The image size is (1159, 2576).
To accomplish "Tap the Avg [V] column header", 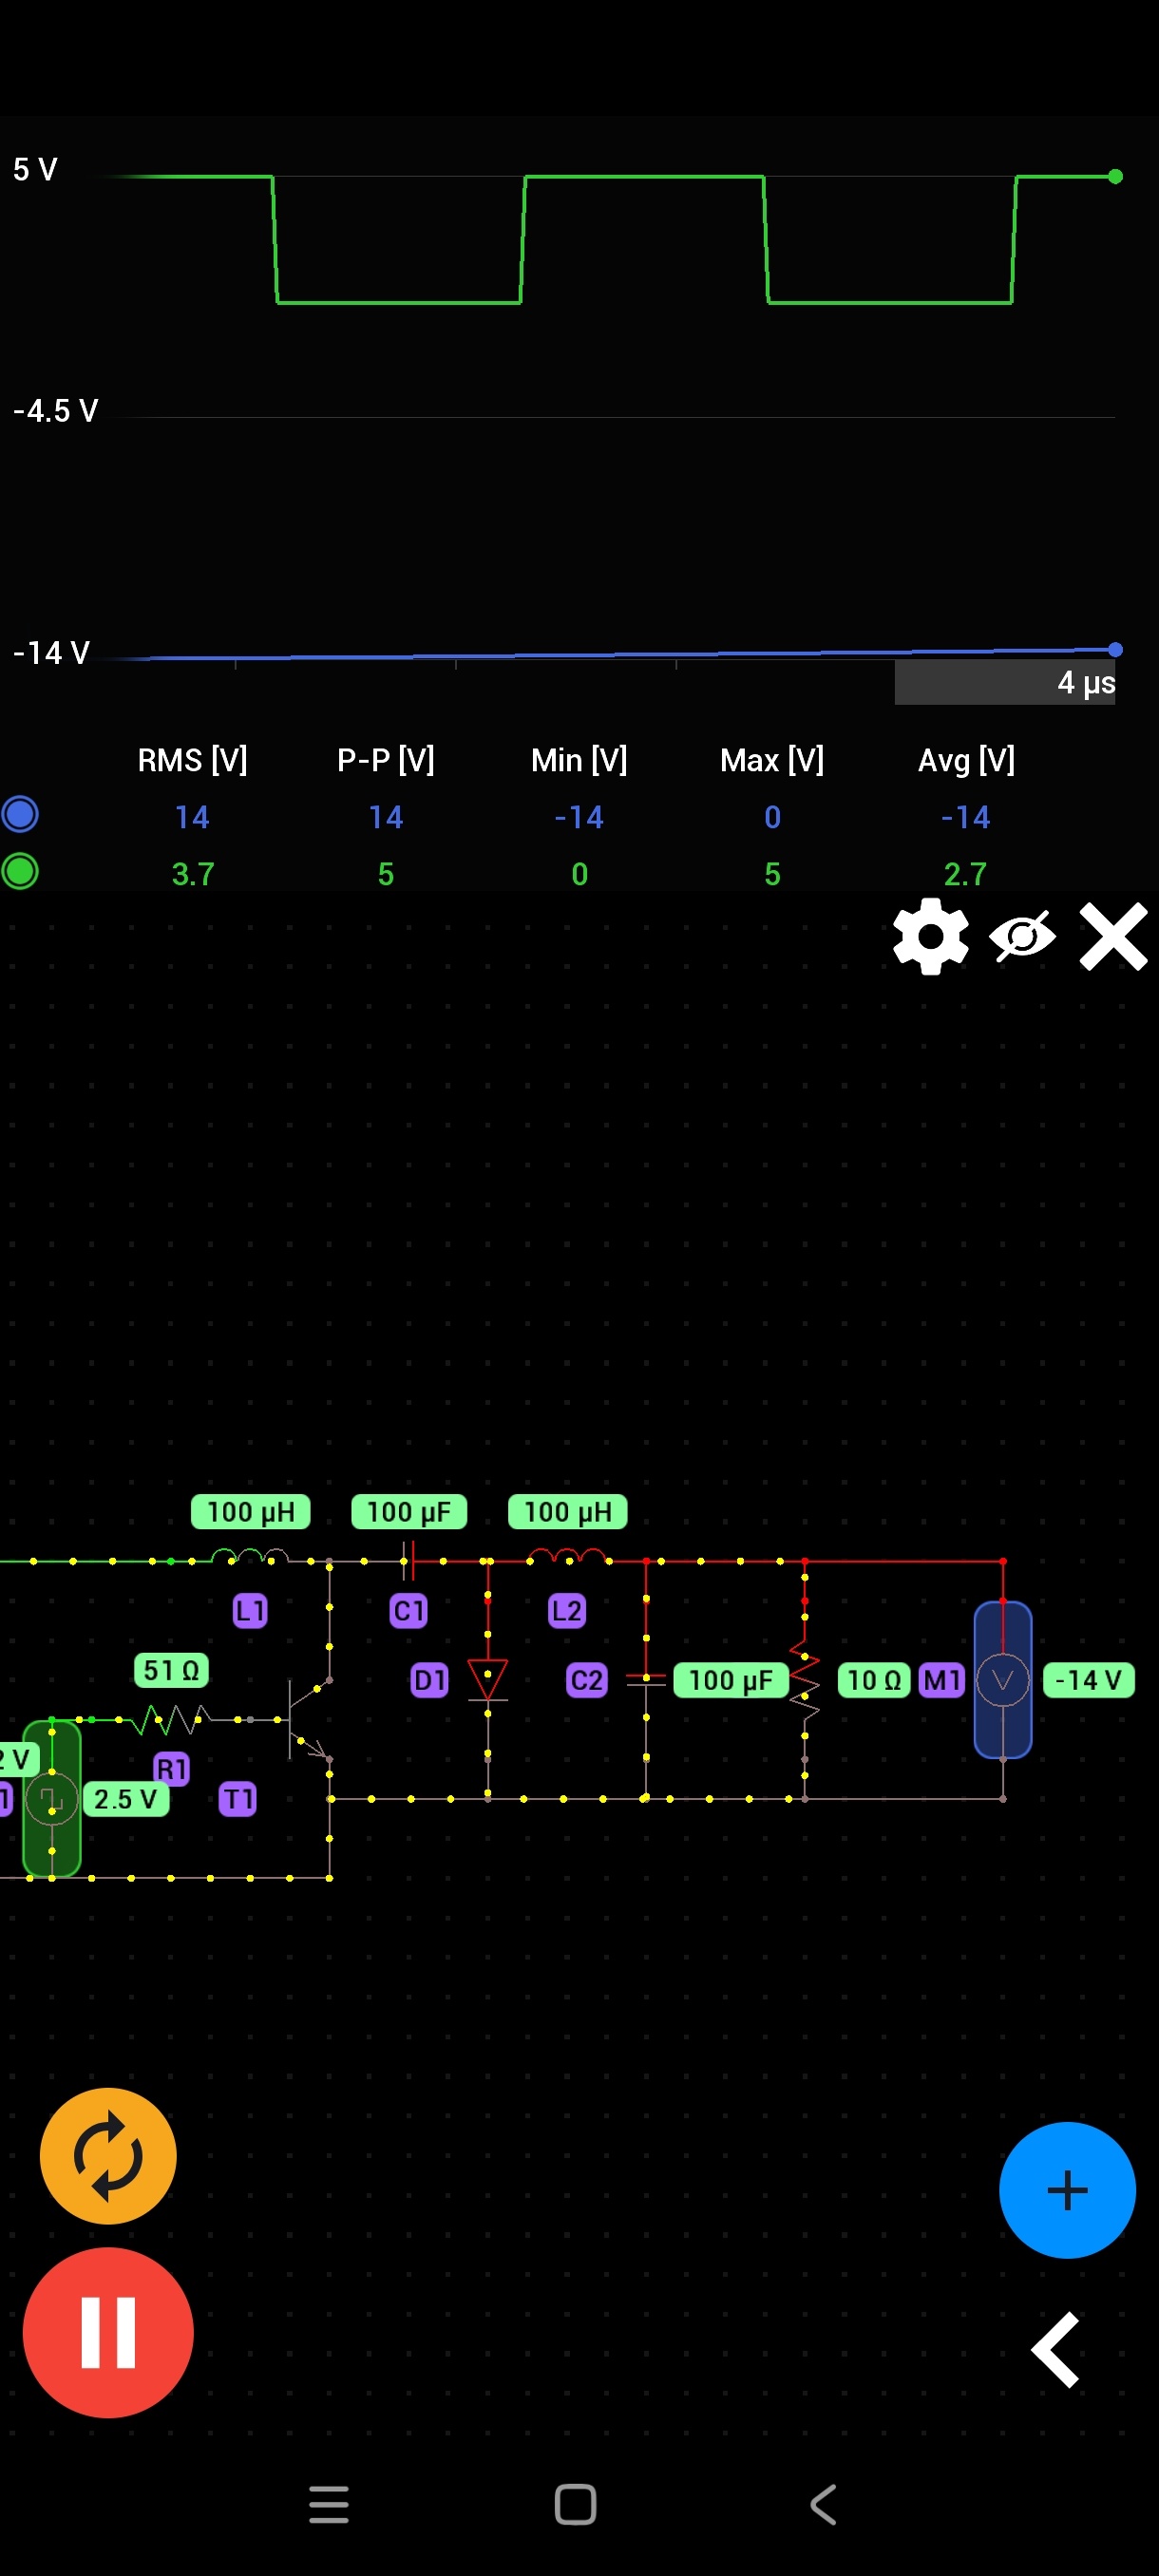I will 966,760.
